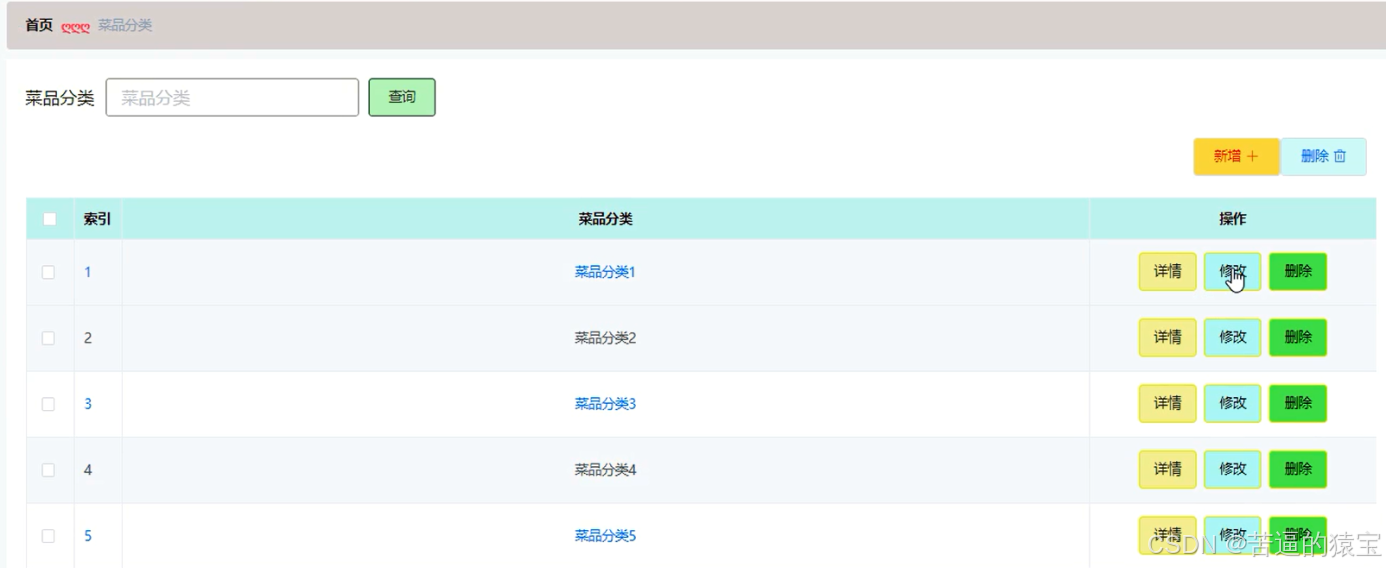Focus the 菜品分类 search input field
This screenshot has width=1386, height=568.
(x=232, y=98)
